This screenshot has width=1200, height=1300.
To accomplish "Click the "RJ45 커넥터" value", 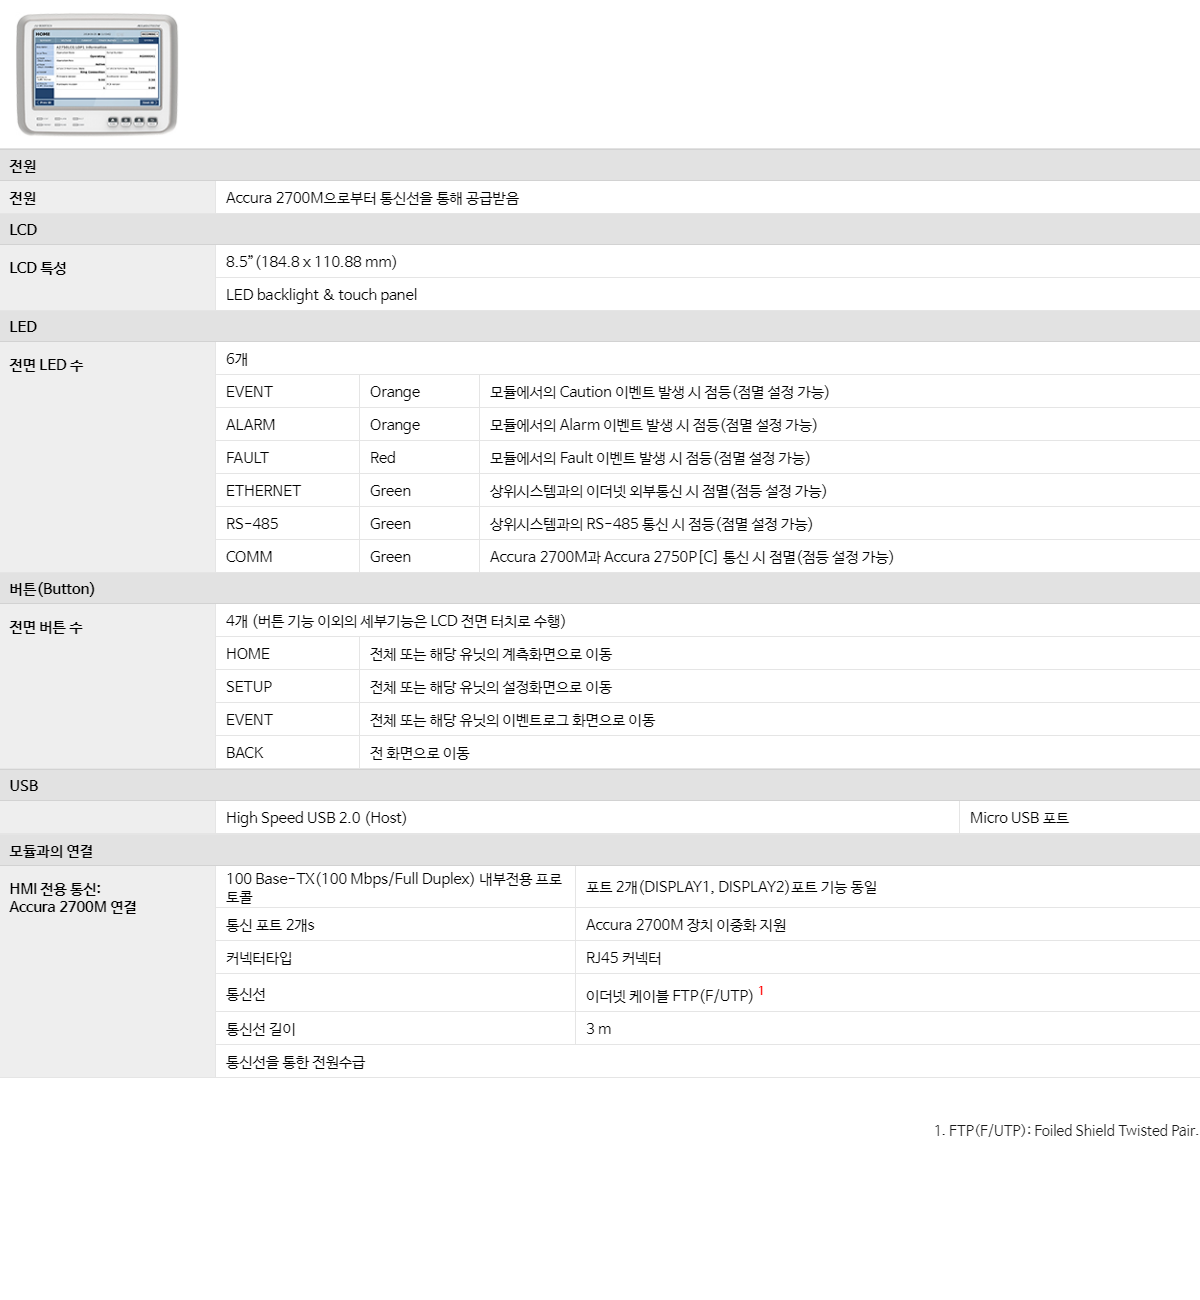I will (x=624, y=958).
